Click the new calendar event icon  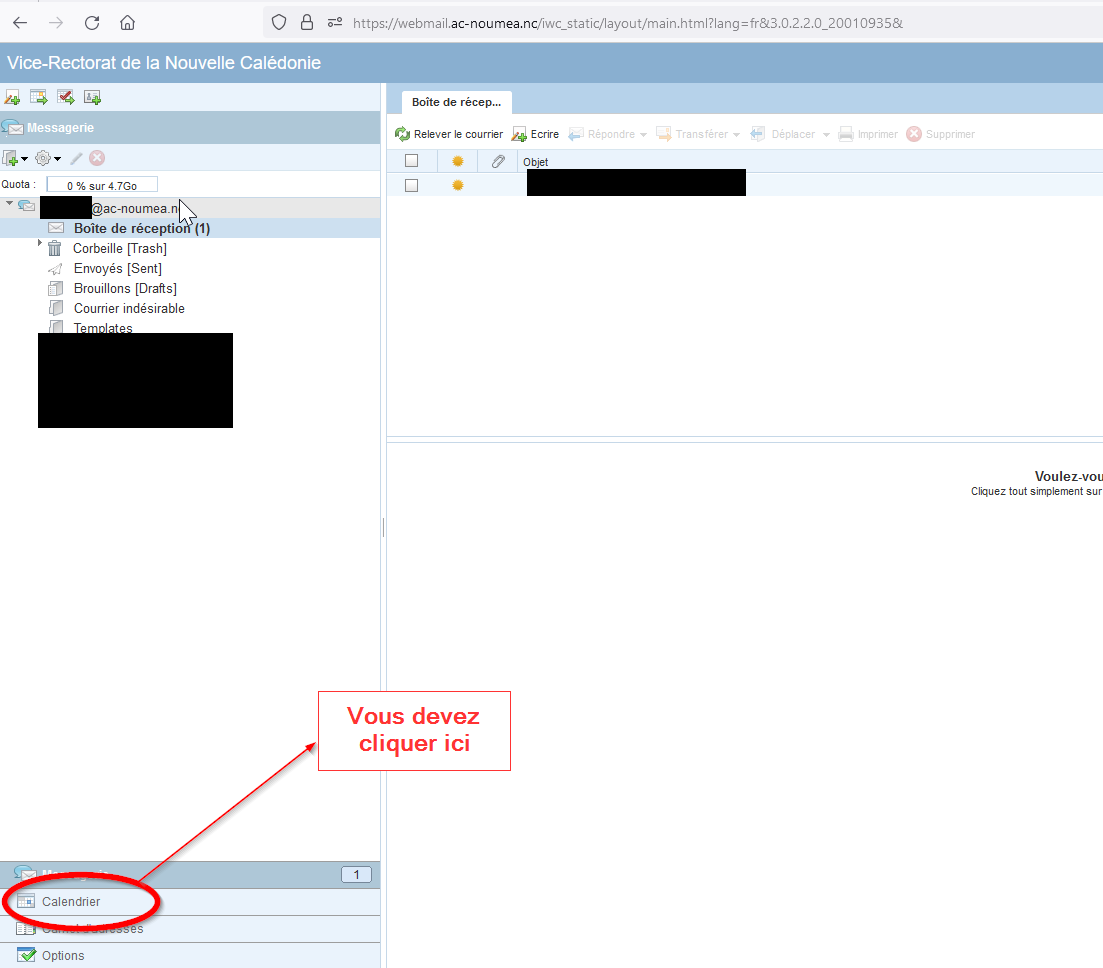pyautogui.click(x=39, y=97)
